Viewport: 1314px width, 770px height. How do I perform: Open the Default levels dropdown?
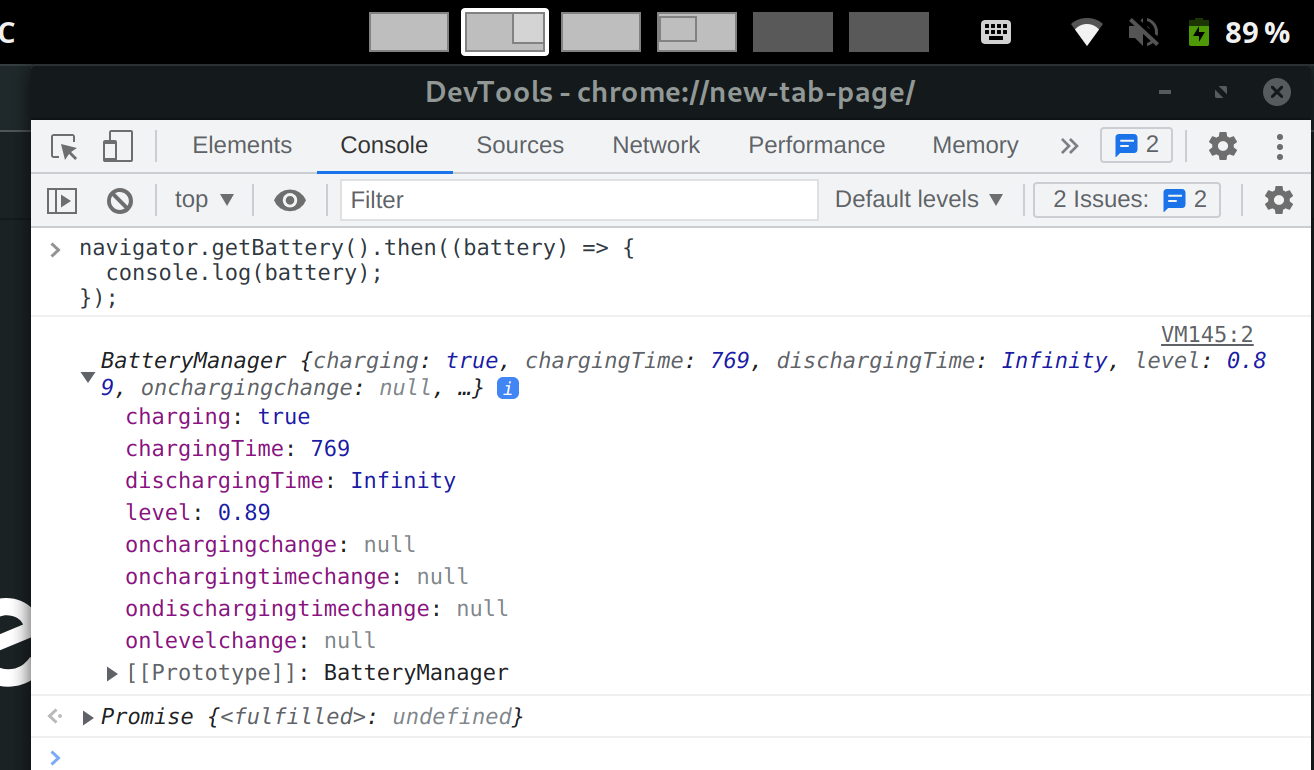click(x=918, y=200)
